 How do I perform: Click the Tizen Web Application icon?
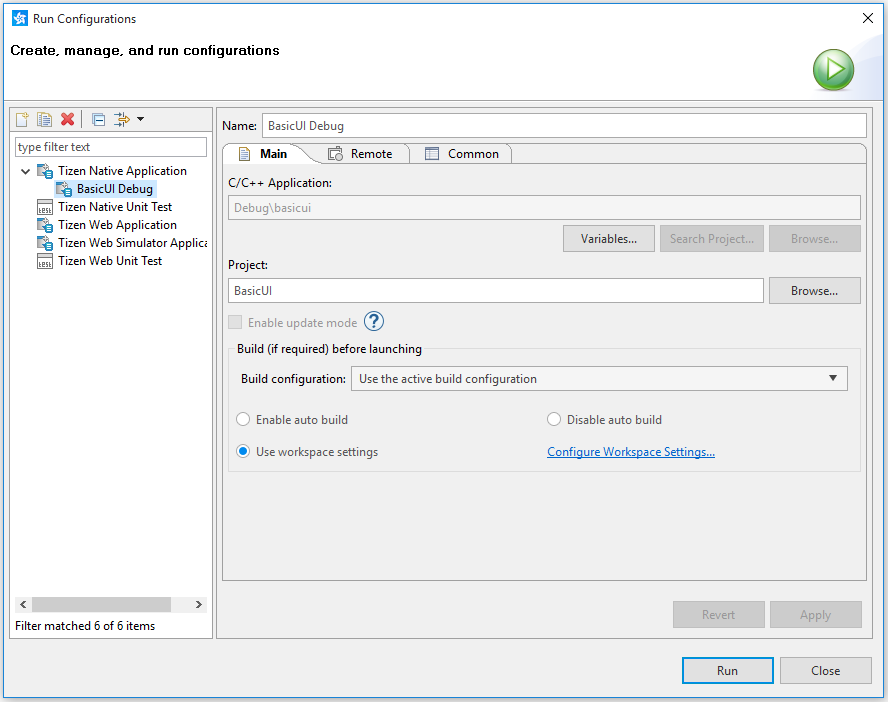click(x=44, y=225)
